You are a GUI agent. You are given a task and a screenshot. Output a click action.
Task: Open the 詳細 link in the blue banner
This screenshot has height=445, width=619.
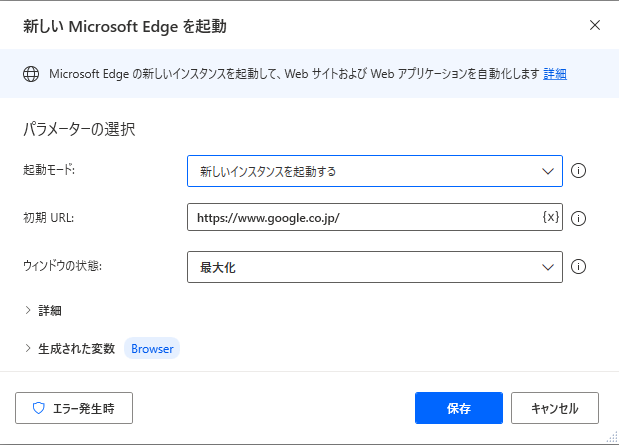pos(555,74)
